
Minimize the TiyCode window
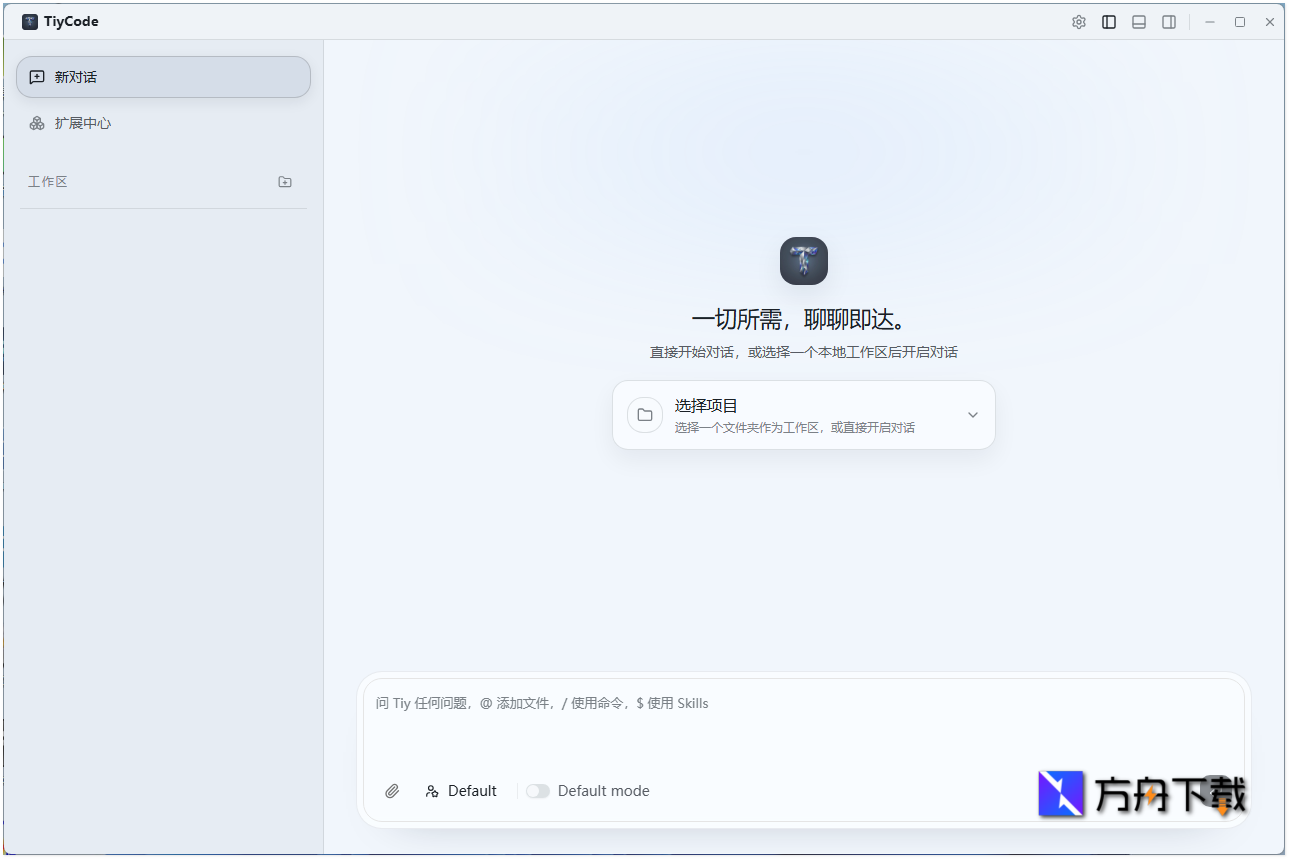click(x=1210, y=22)
